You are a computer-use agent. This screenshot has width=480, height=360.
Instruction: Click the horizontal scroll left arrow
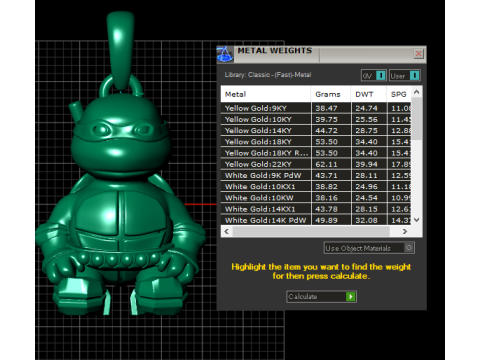coord(227,231)
